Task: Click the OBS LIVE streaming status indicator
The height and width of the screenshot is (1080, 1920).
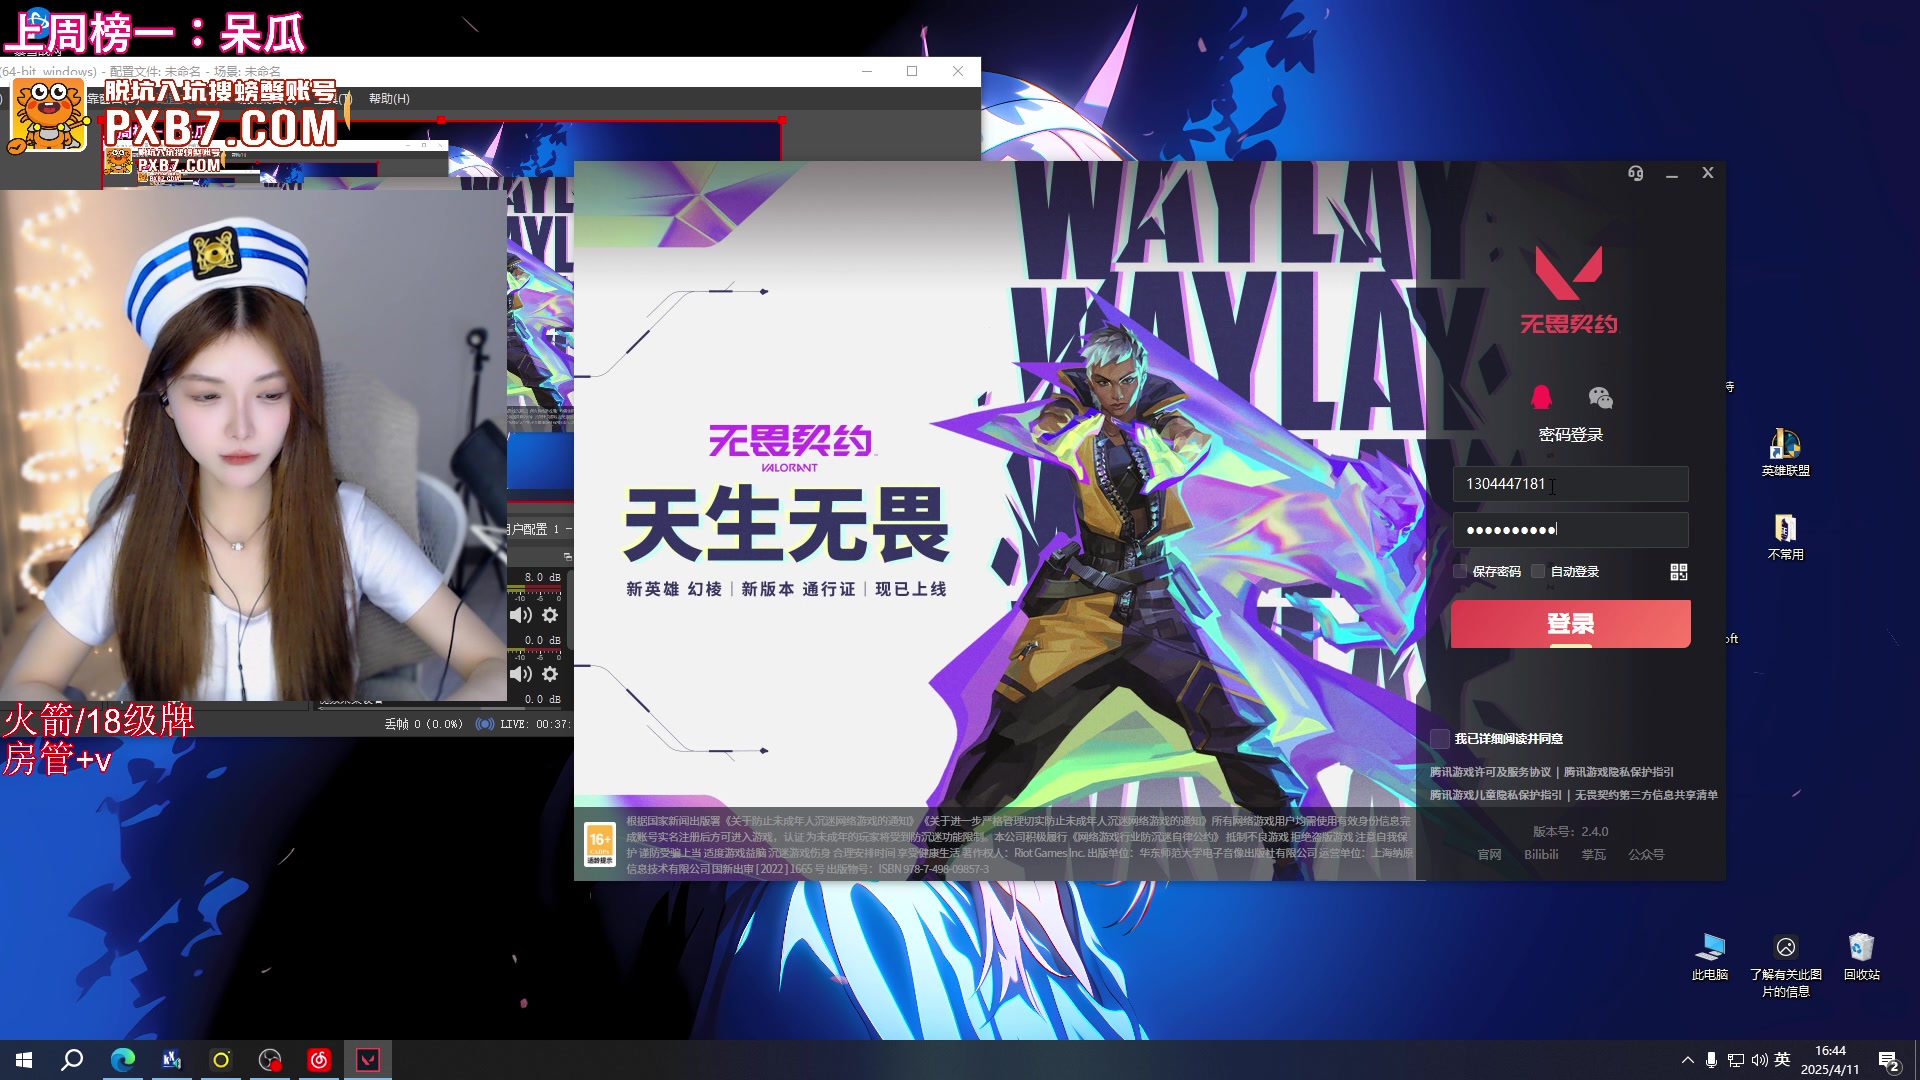Action: pyautogui.click(x=521, y=724)
